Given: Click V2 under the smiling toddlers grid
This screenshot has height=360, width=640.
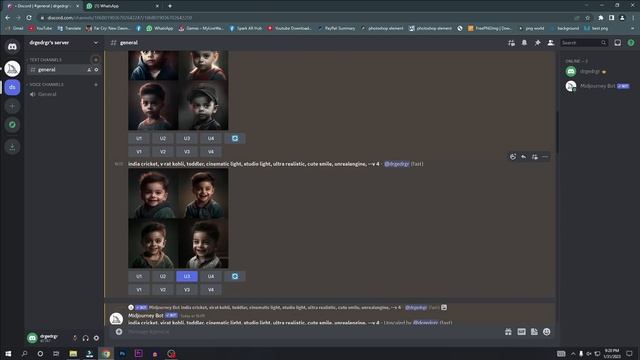Looking at the screenshot, I should tap(163, 290).
